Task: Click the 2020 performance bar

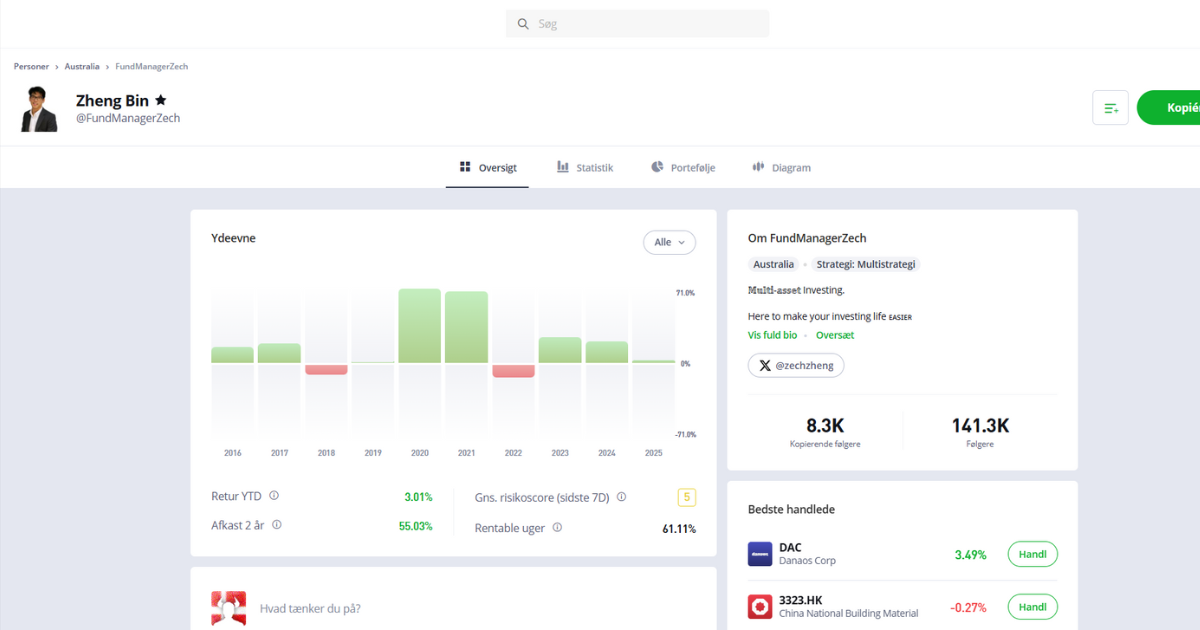Action: coord(420,326)
